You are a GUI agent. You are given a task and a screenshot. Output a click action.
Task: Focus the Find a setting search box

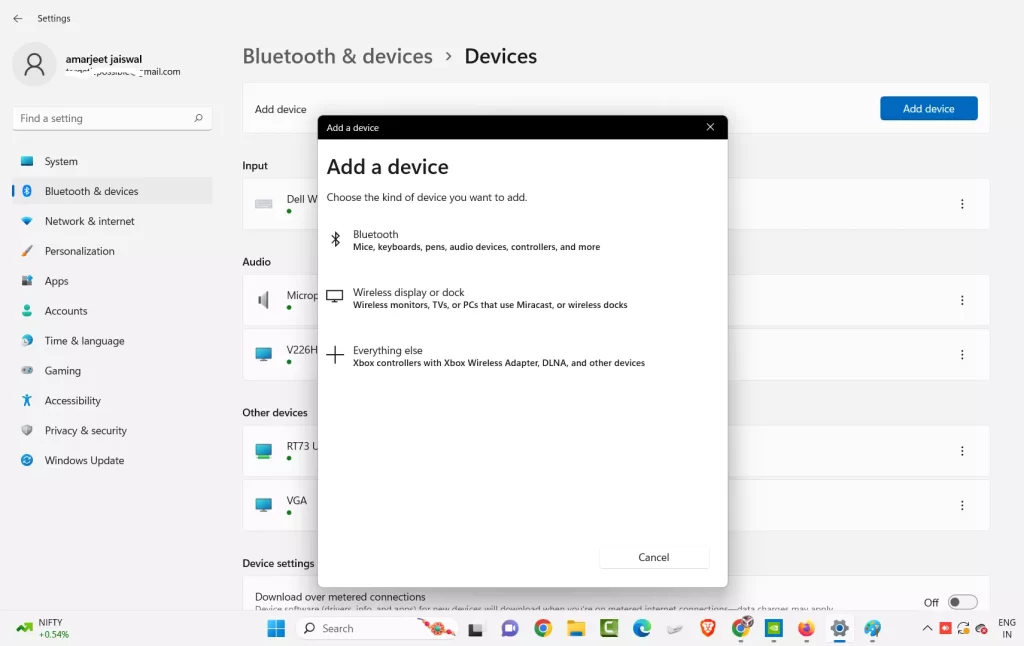coord(112,118)
